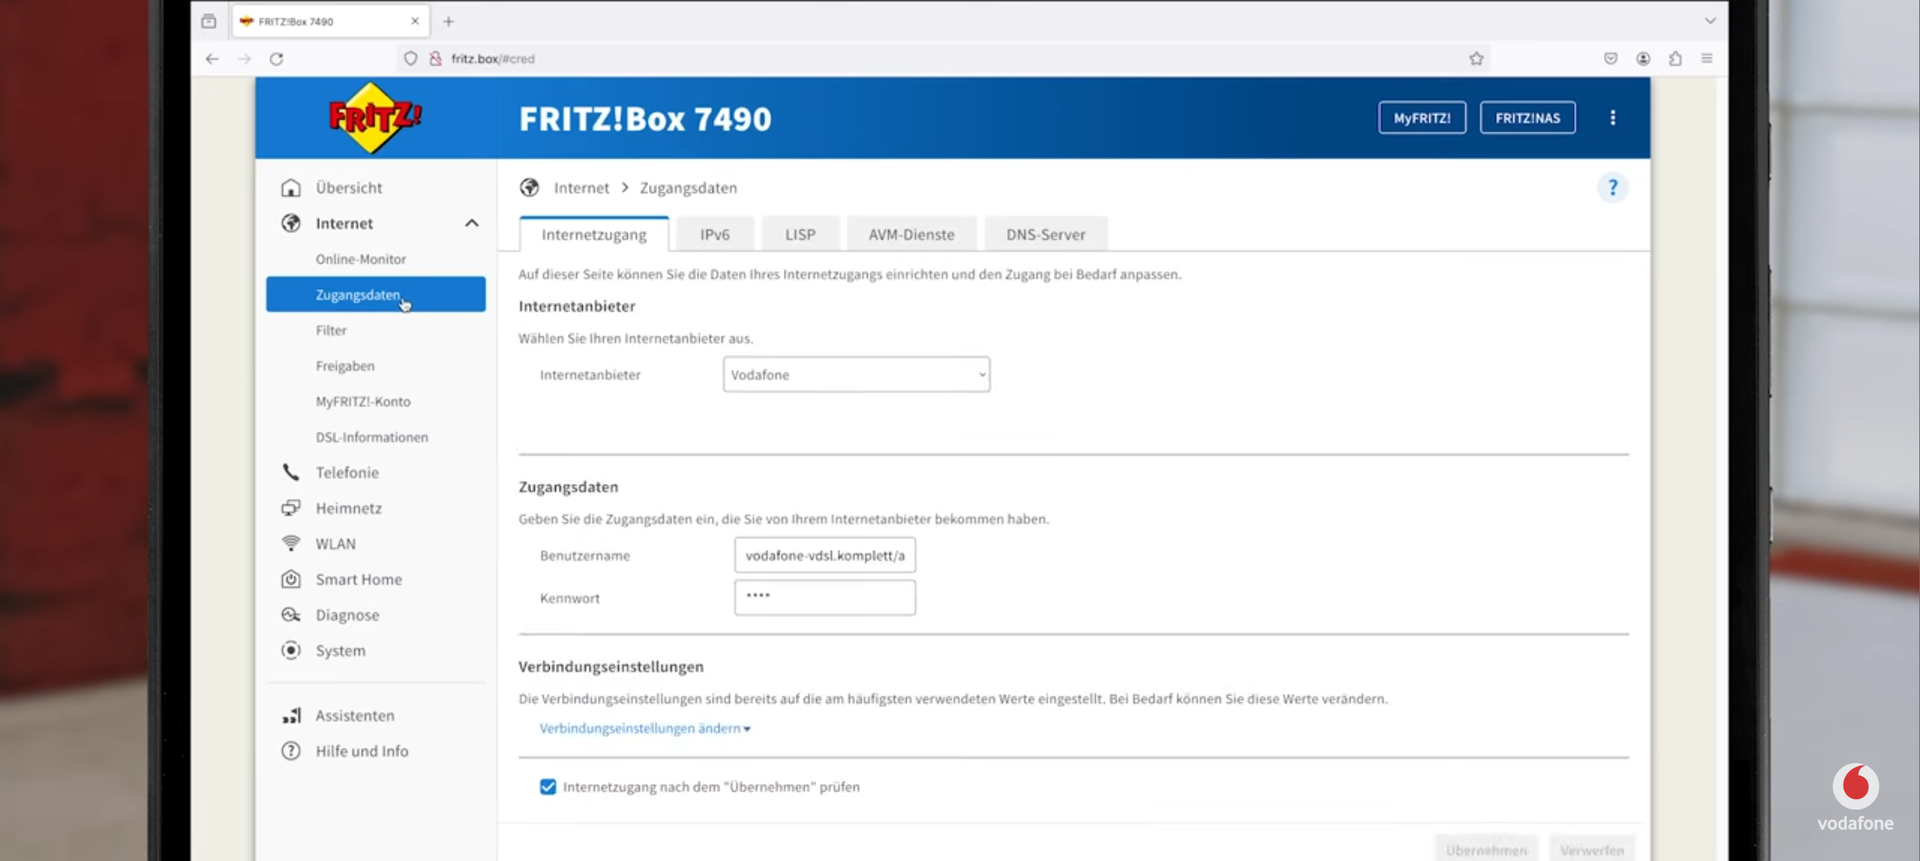Reload the page in the browser
The width and height of the screenshot is (1920, 861).
coord(277,59)
